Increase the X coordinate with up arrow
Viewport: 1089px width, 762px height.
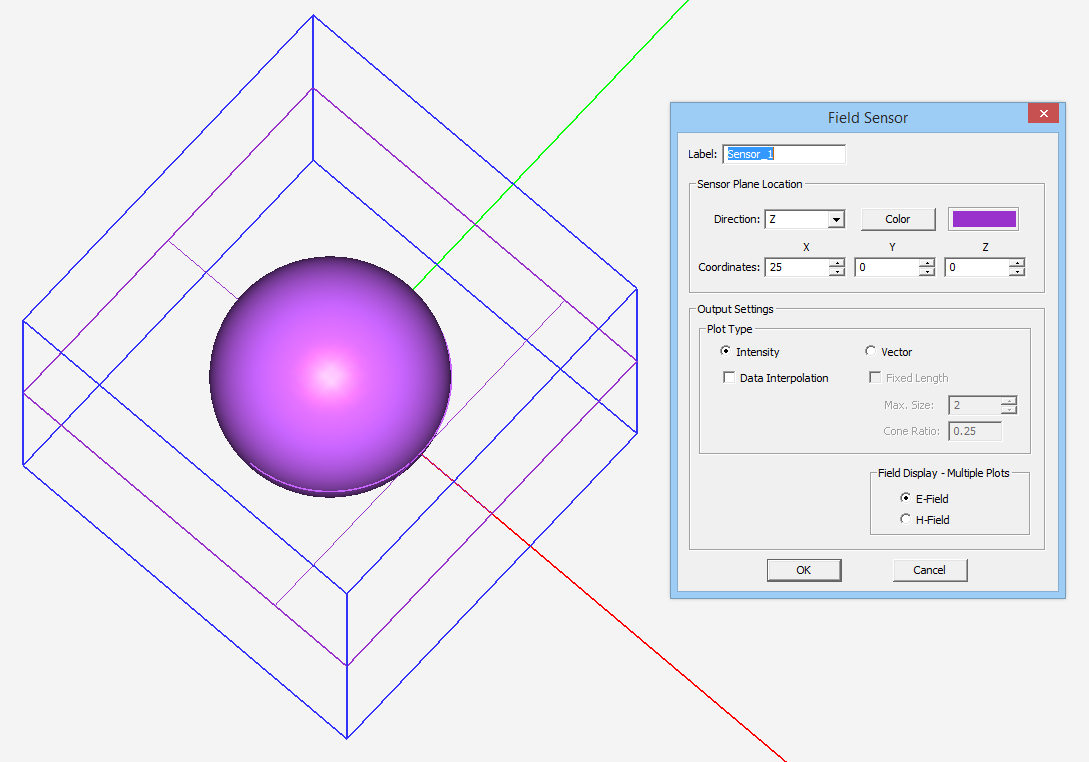(x=837, y=263)
